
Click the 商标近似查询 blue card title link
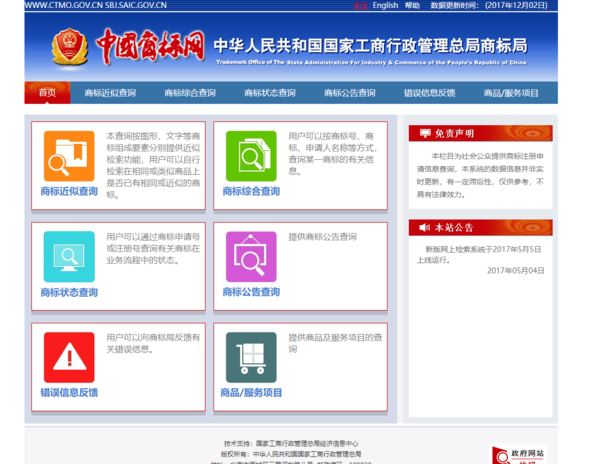(69, 191)
